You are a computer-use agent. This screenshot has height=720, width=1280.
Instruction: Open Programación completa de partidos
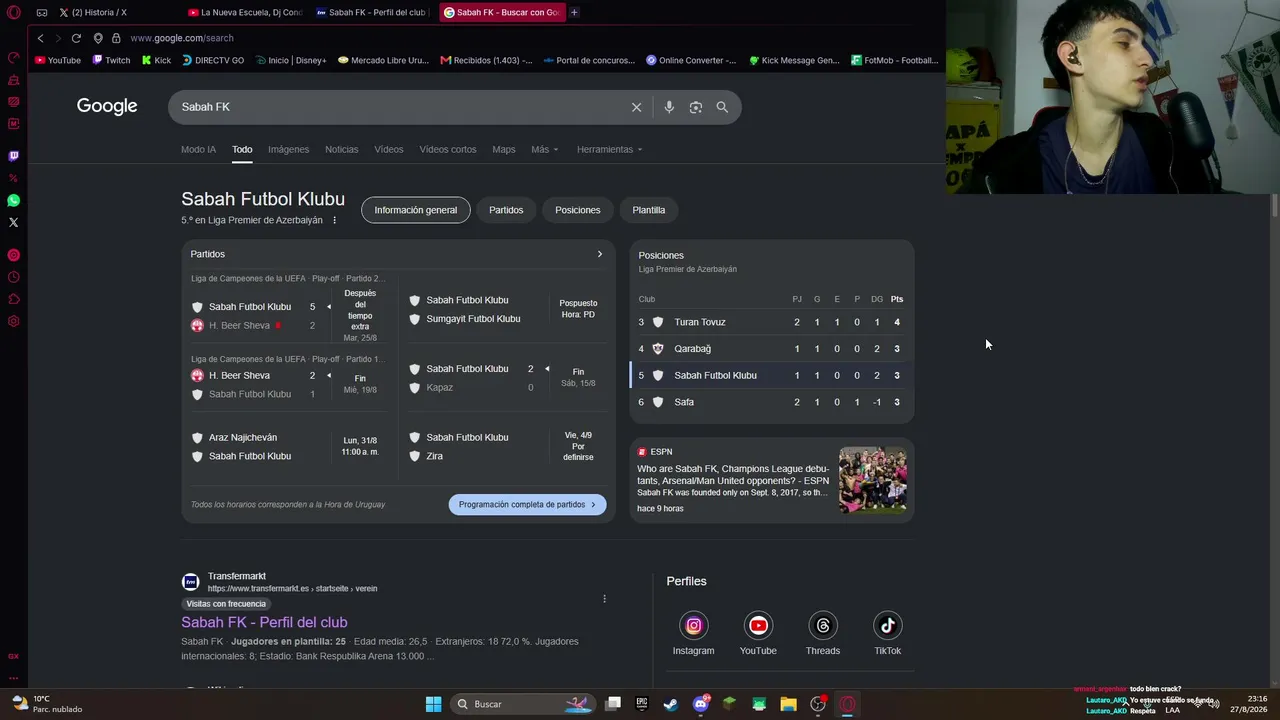pos(527,505)
